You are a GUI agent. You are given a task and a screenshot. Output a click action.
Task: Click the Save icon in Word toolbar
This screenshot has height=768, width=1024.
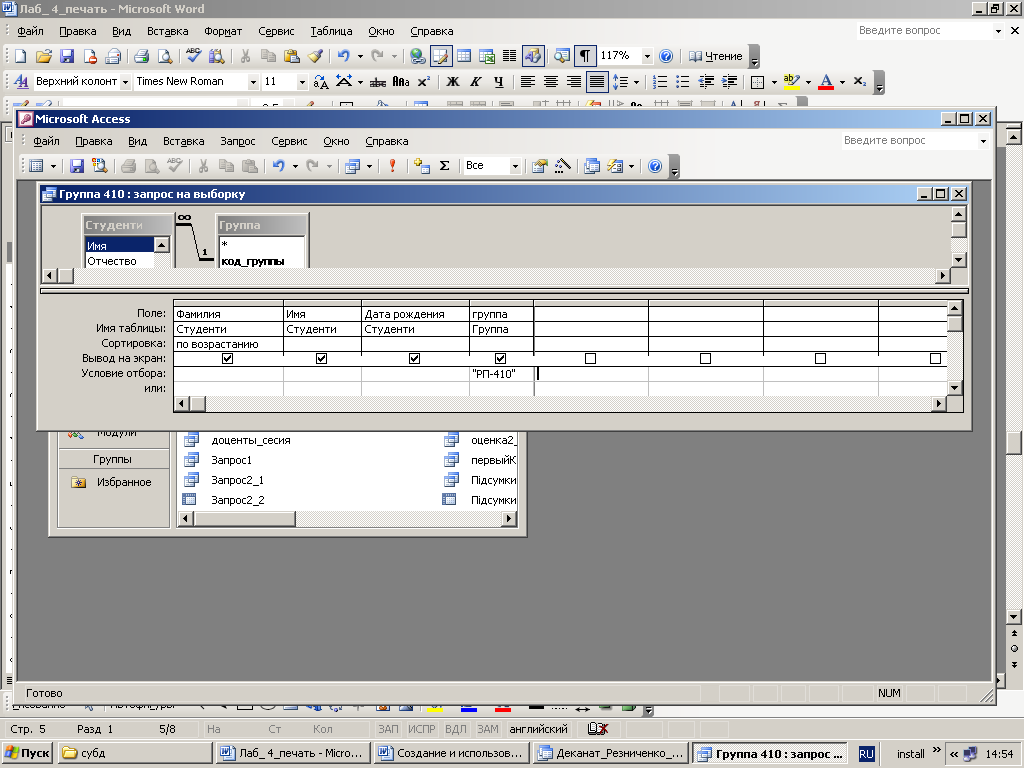tap(67, 56)
